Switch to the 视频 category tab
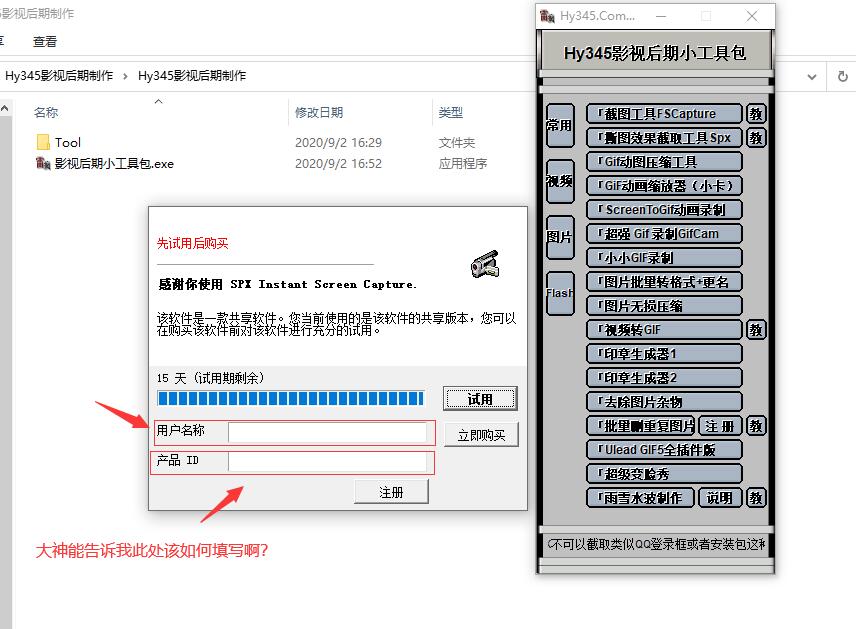 point(560,181)
